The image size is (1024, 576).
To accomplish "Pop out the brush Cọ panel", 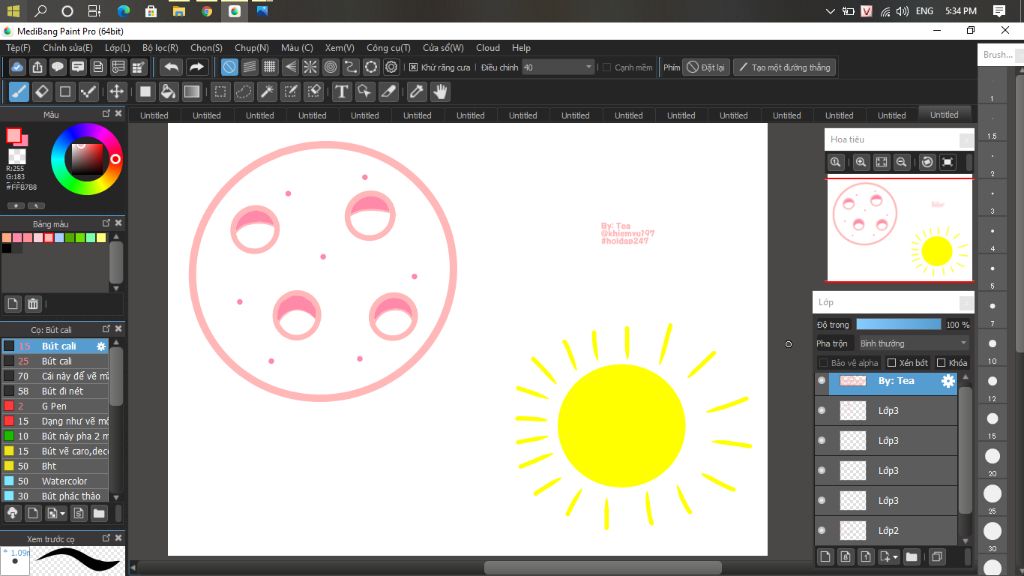I will tap(106, 328).
